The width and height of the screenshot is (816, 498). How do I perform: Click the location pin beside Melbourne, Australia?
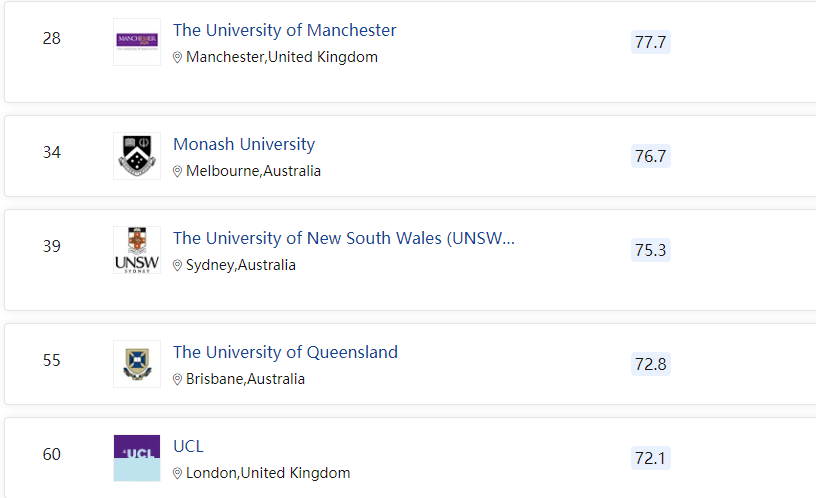(178, 172)
